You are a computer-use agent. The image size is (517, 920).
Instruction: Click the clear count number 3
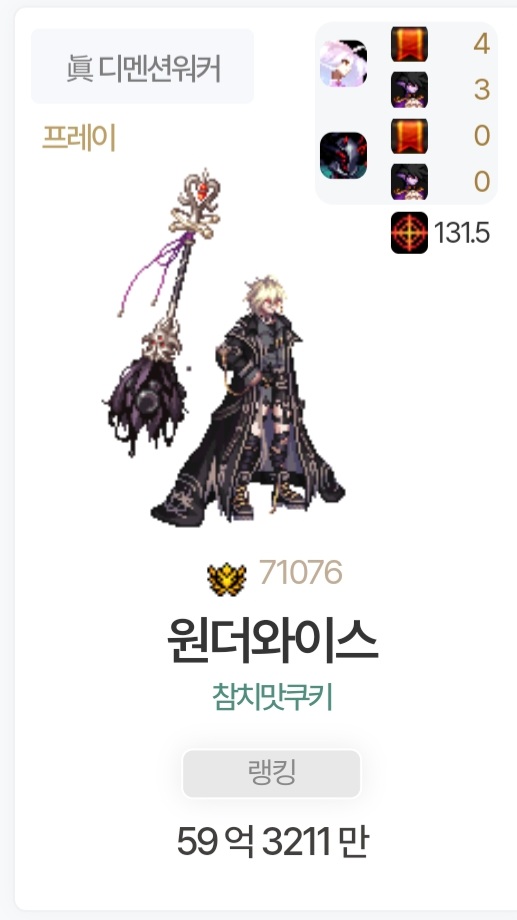click(482, 90)
